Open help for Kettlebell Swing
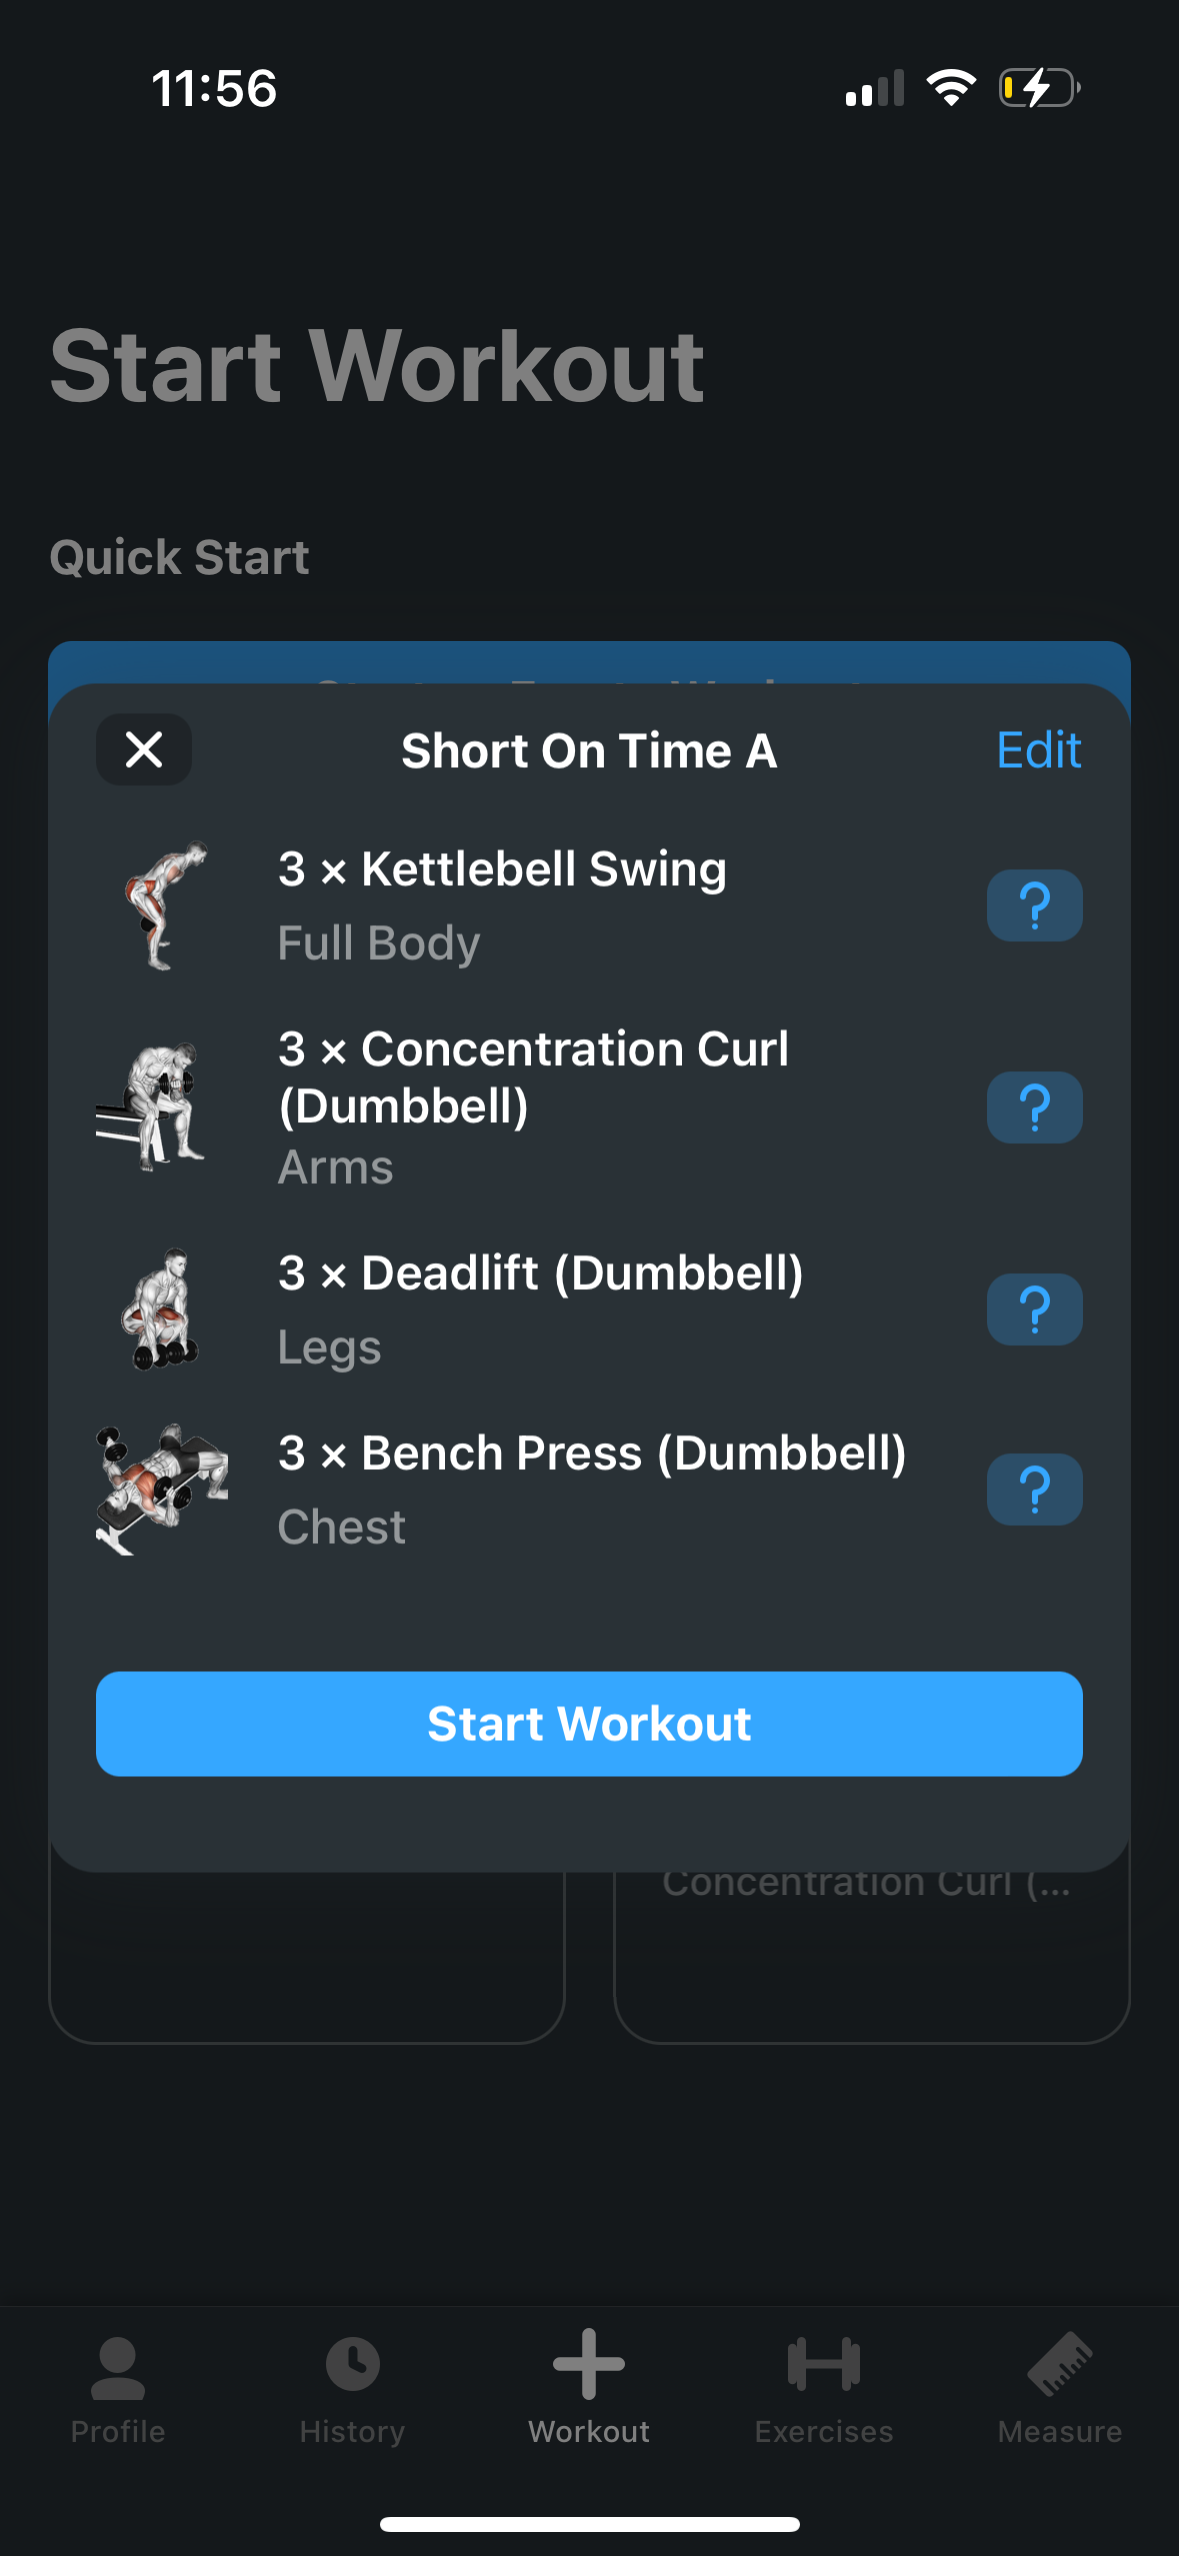This screenshot has width=1179, height=2556. [x=1034, y=906]
